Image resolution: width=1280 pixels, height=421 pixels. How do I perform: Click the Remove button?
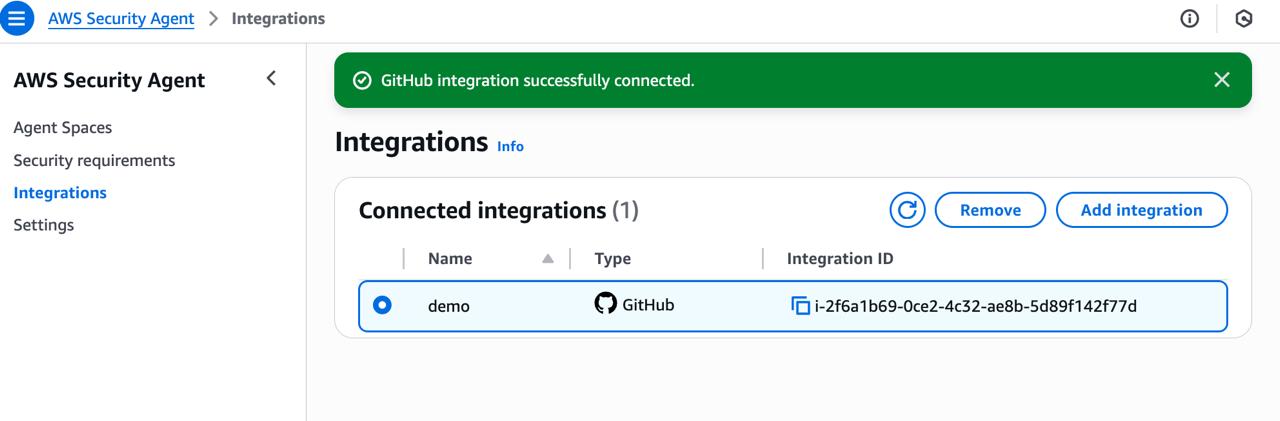[990, 210]
